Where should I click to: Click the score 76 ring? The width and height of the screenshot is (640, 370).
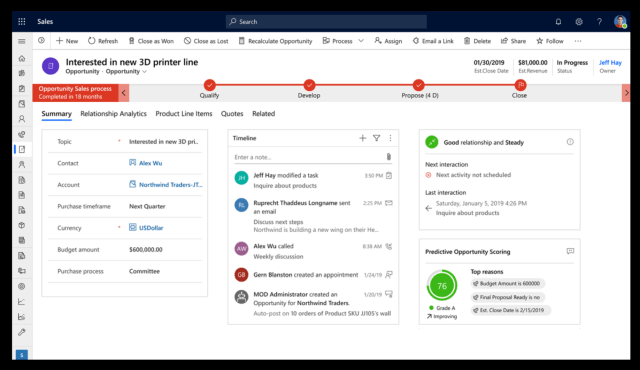click(x=442, y=286)
